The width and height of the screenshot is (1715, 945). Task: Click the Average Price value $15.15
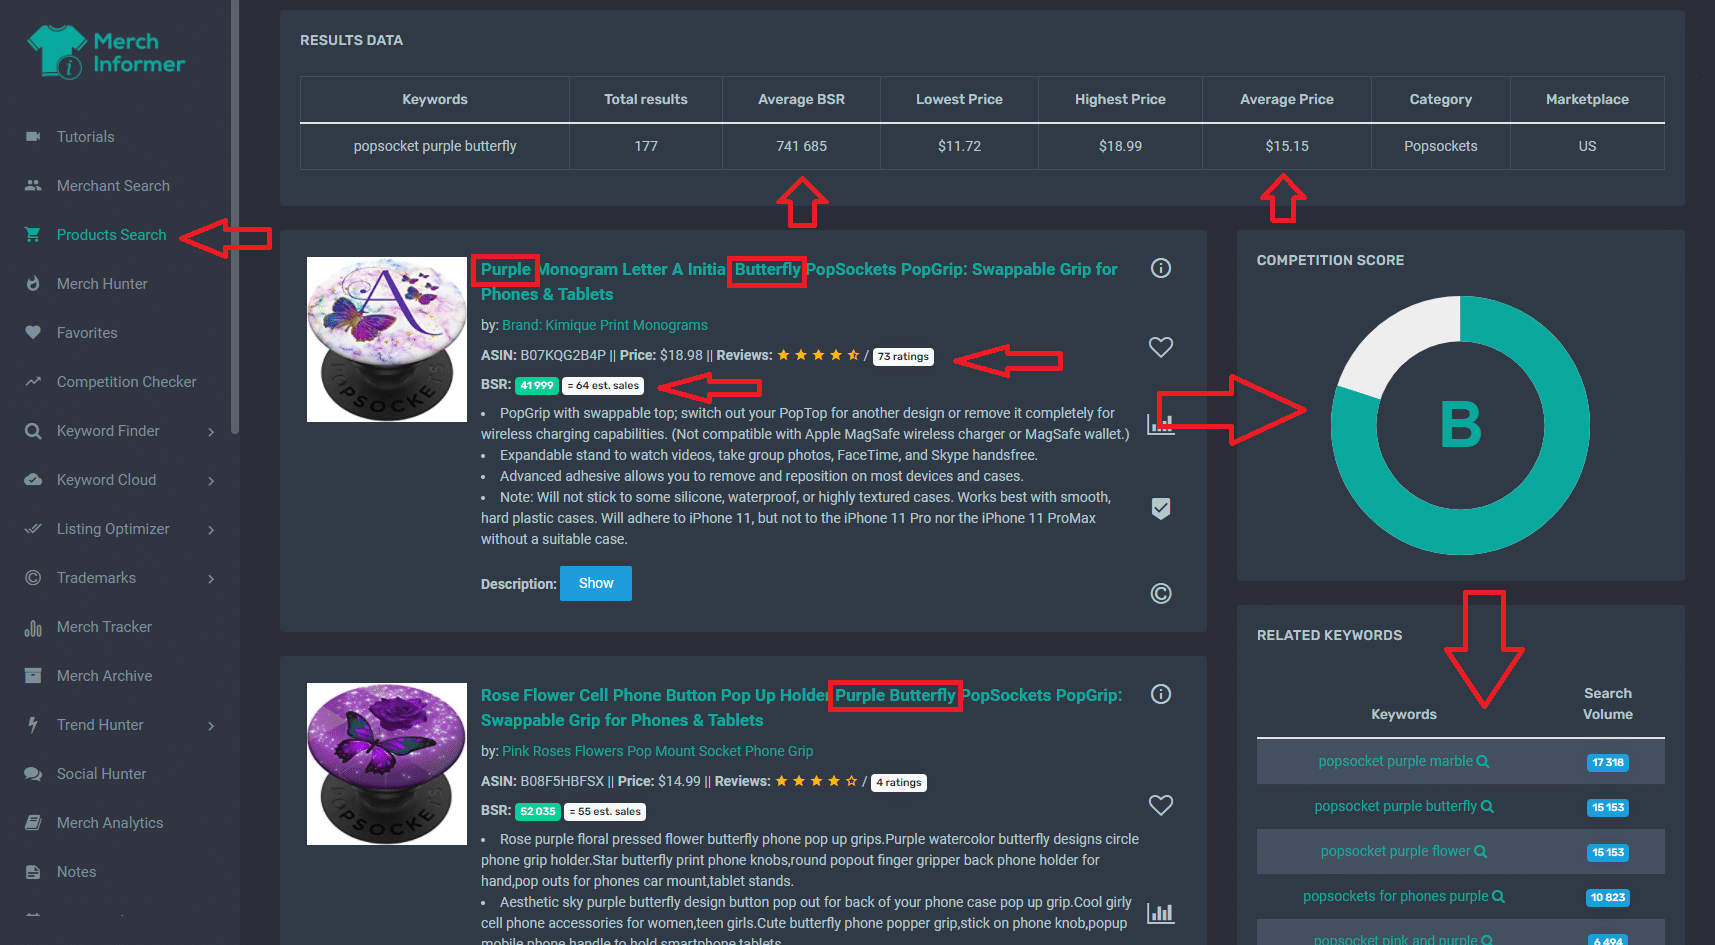(1287, 146)
